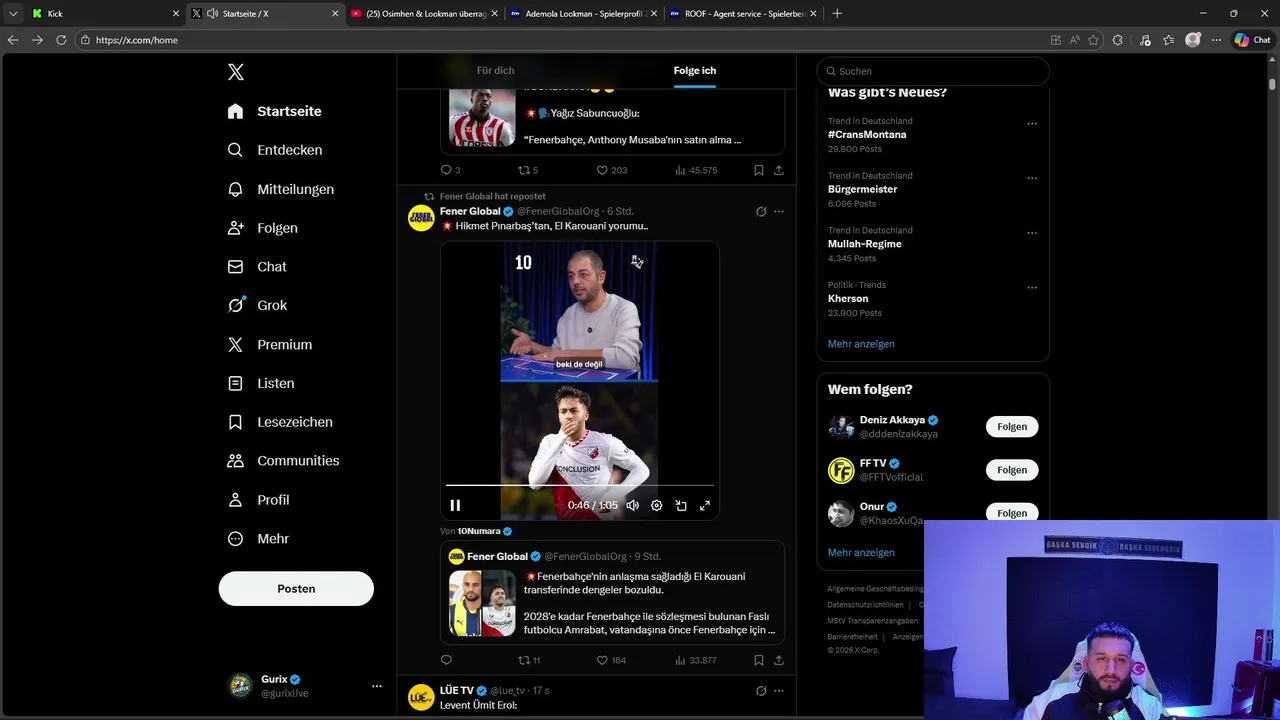Open LÜE TV profile avatar
The width and height of the screenshot is (1280, 720).
(x=421, y=697)
